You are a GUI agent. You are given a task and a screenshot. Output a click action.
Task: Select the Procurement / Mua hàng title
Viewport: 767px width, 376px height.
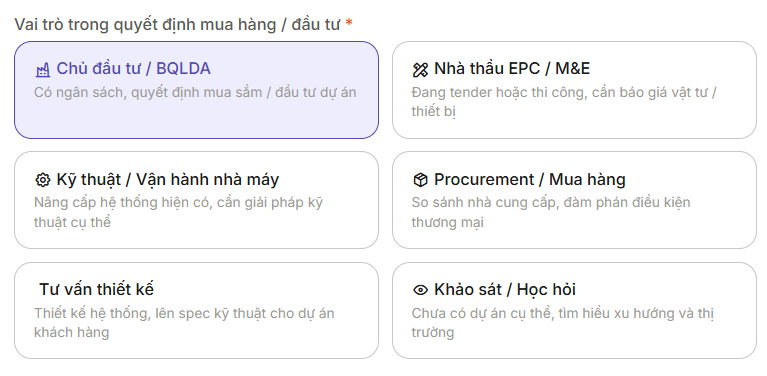coord(530,179)
